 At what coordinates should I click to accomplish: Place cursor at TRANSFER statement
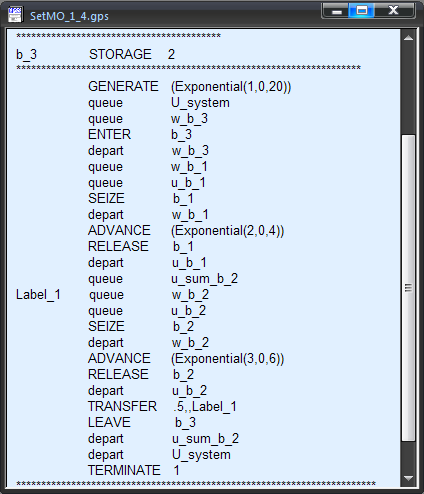162,406
